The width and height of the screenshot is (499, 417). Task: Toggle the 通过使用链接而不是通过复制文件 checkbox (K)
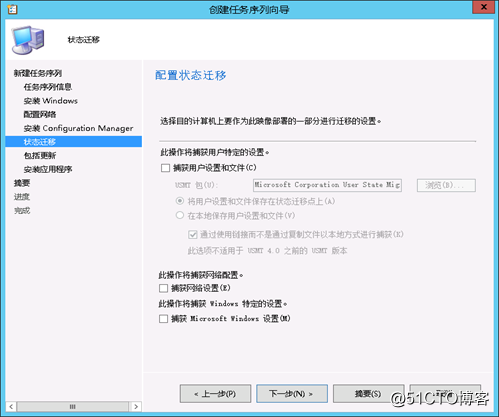click(x=193, y=234)
